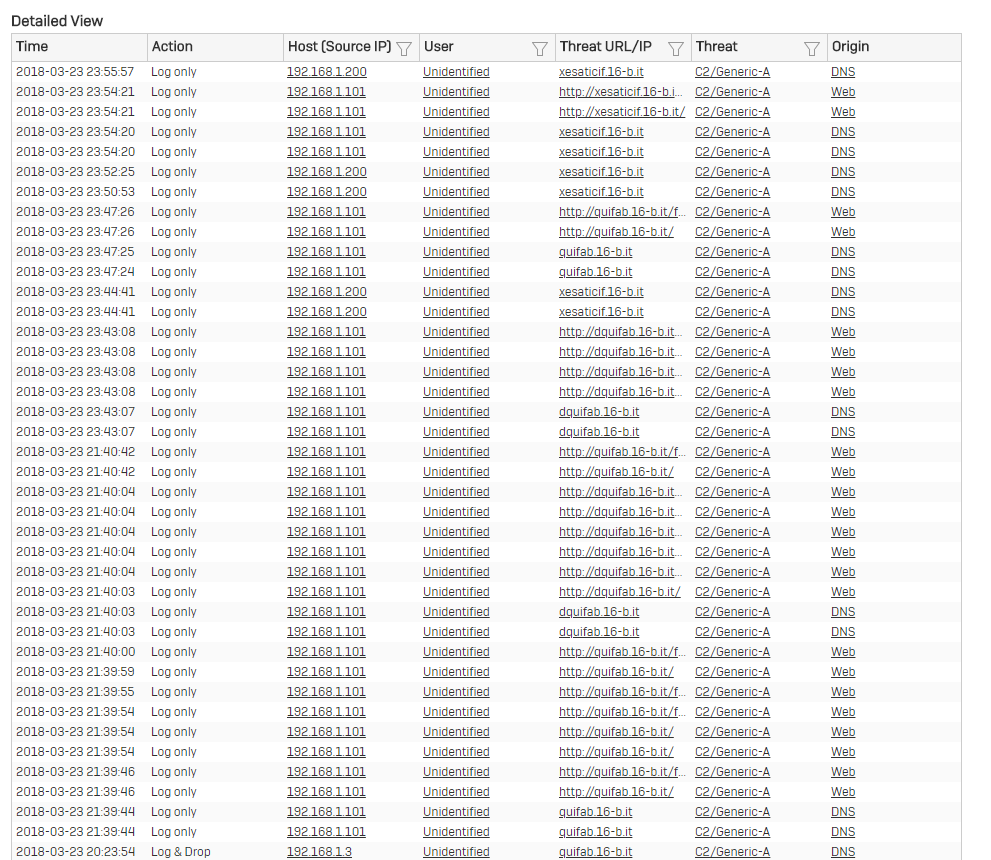Image resolution: width=991 pixels, height=860 pixels.
Task: Click the Detailed View heading
Action: click(57, 21)
